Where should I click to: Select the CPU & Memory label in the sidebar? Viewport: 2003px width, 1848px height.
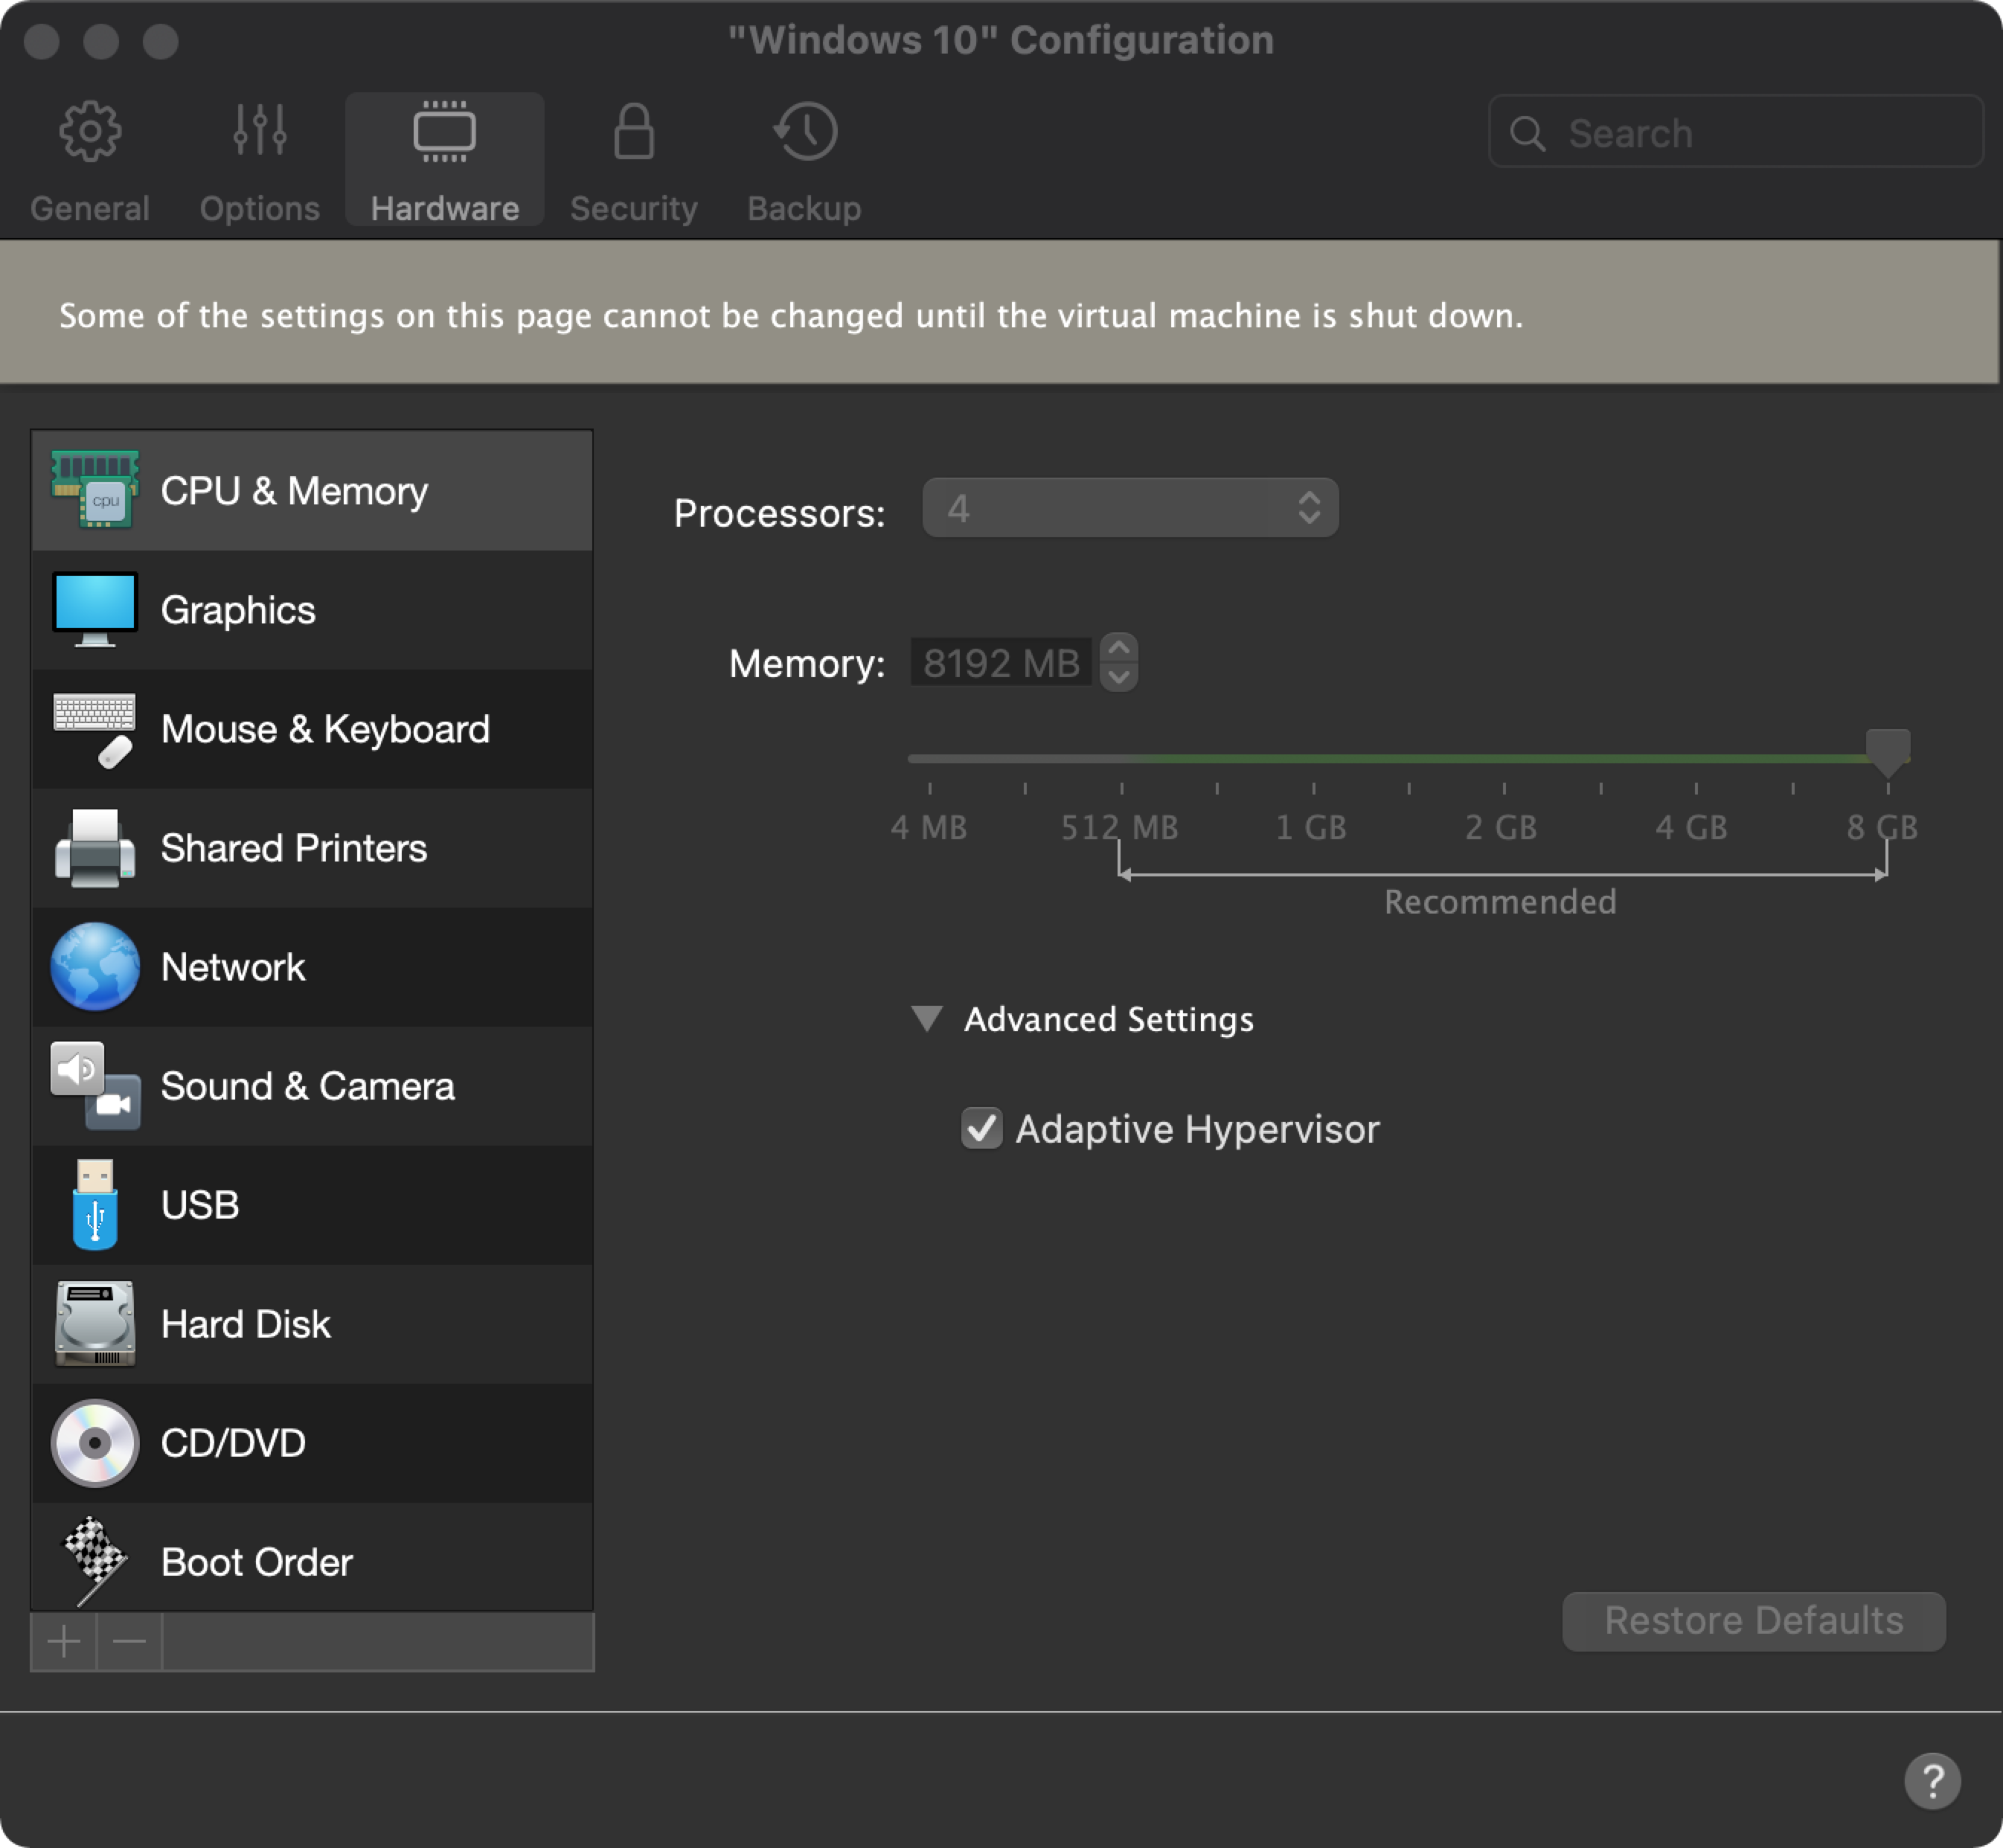click(x=294, y=491)
